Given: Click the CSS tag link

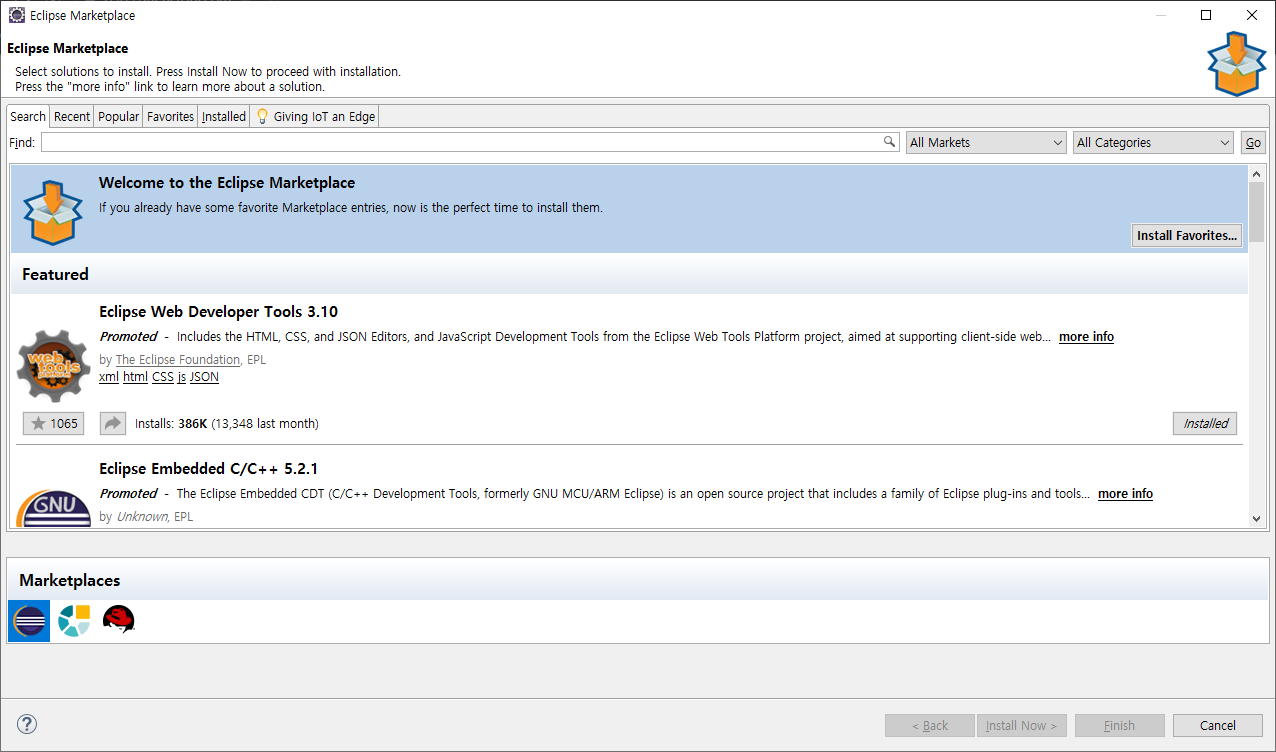Looking at the screenshot, I should pos(163,377).
